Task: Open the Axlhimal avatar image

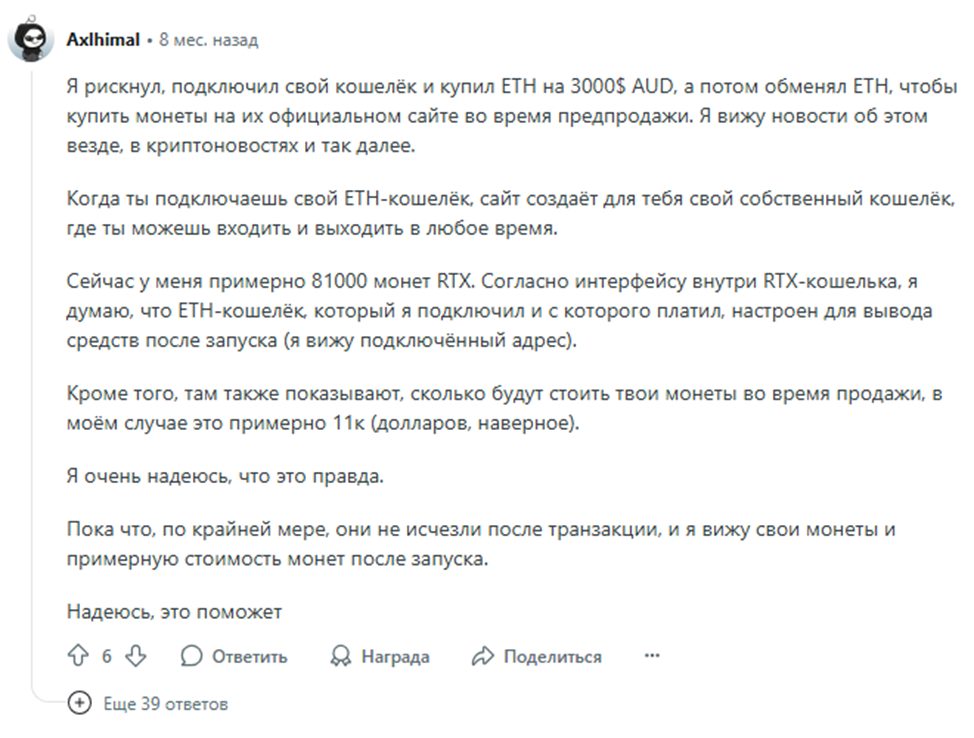Action: point(31,40)
